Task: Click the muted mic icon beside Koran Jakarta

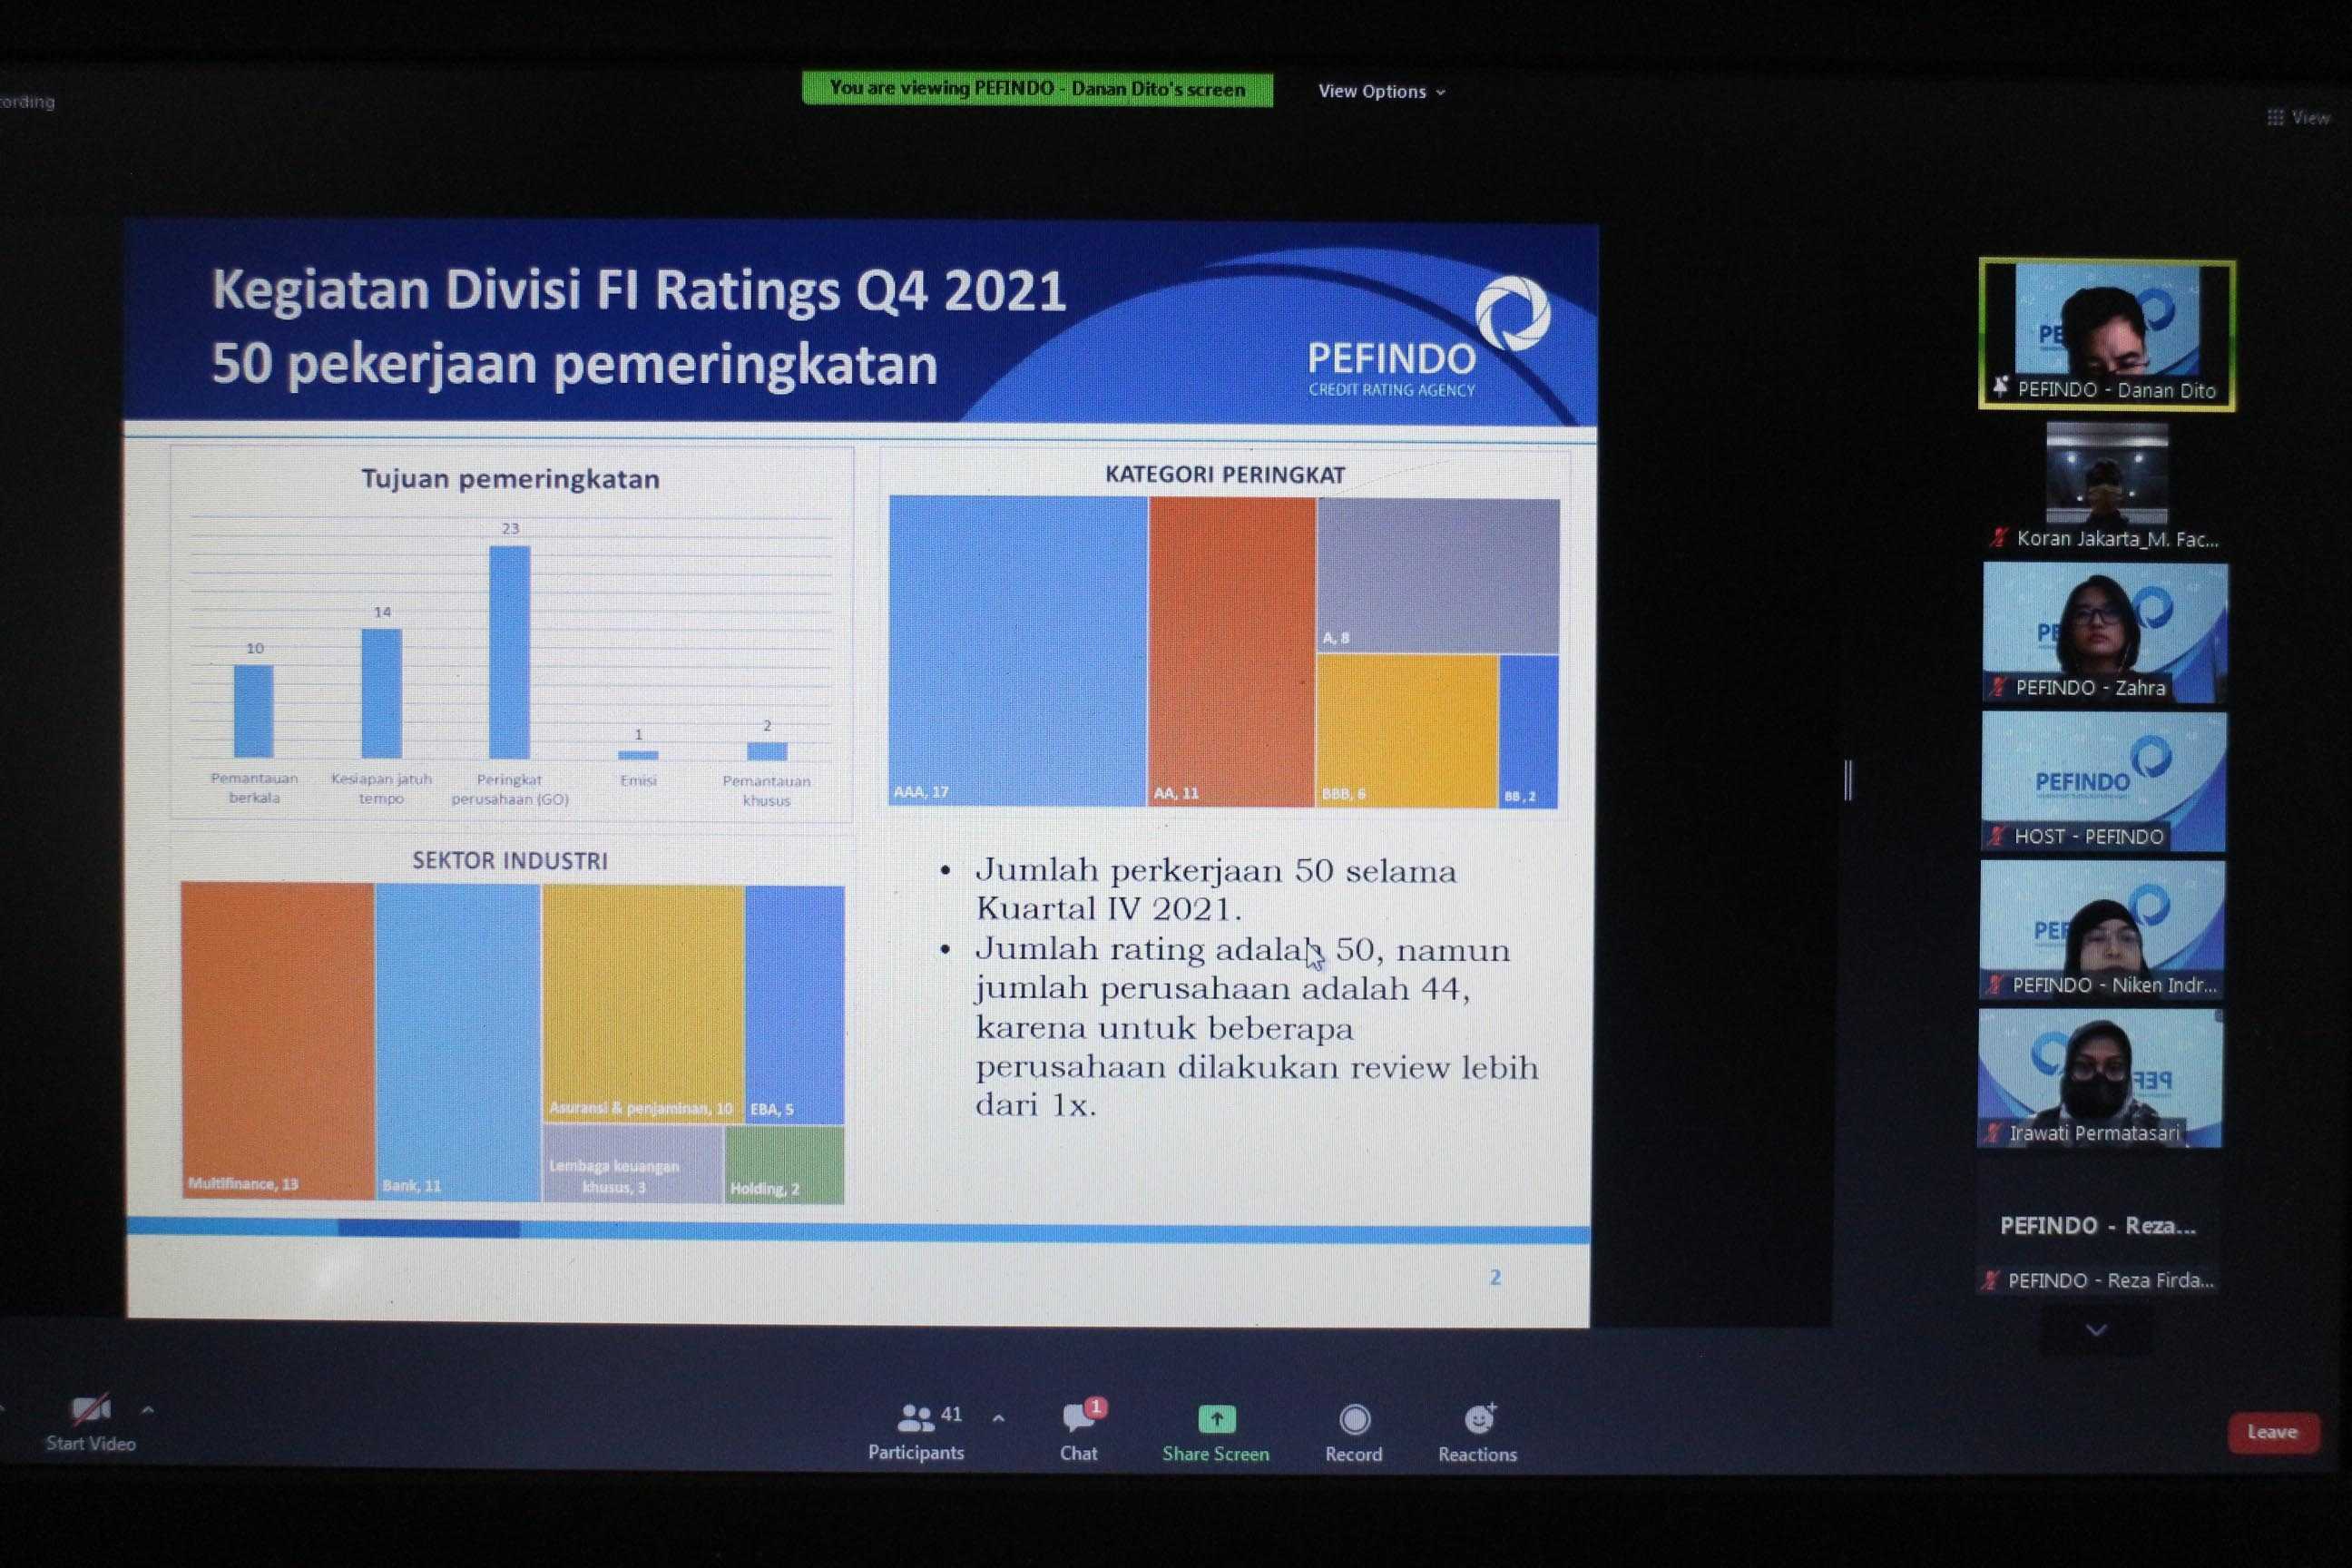Action: [x=1998, y=539]
